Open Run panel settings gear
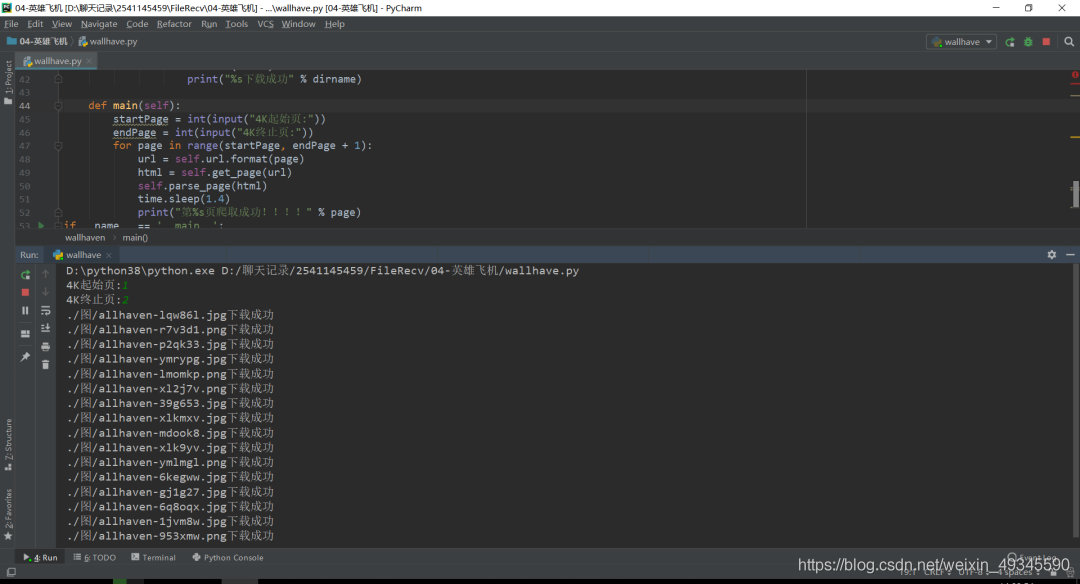 tap(1052, 255)
